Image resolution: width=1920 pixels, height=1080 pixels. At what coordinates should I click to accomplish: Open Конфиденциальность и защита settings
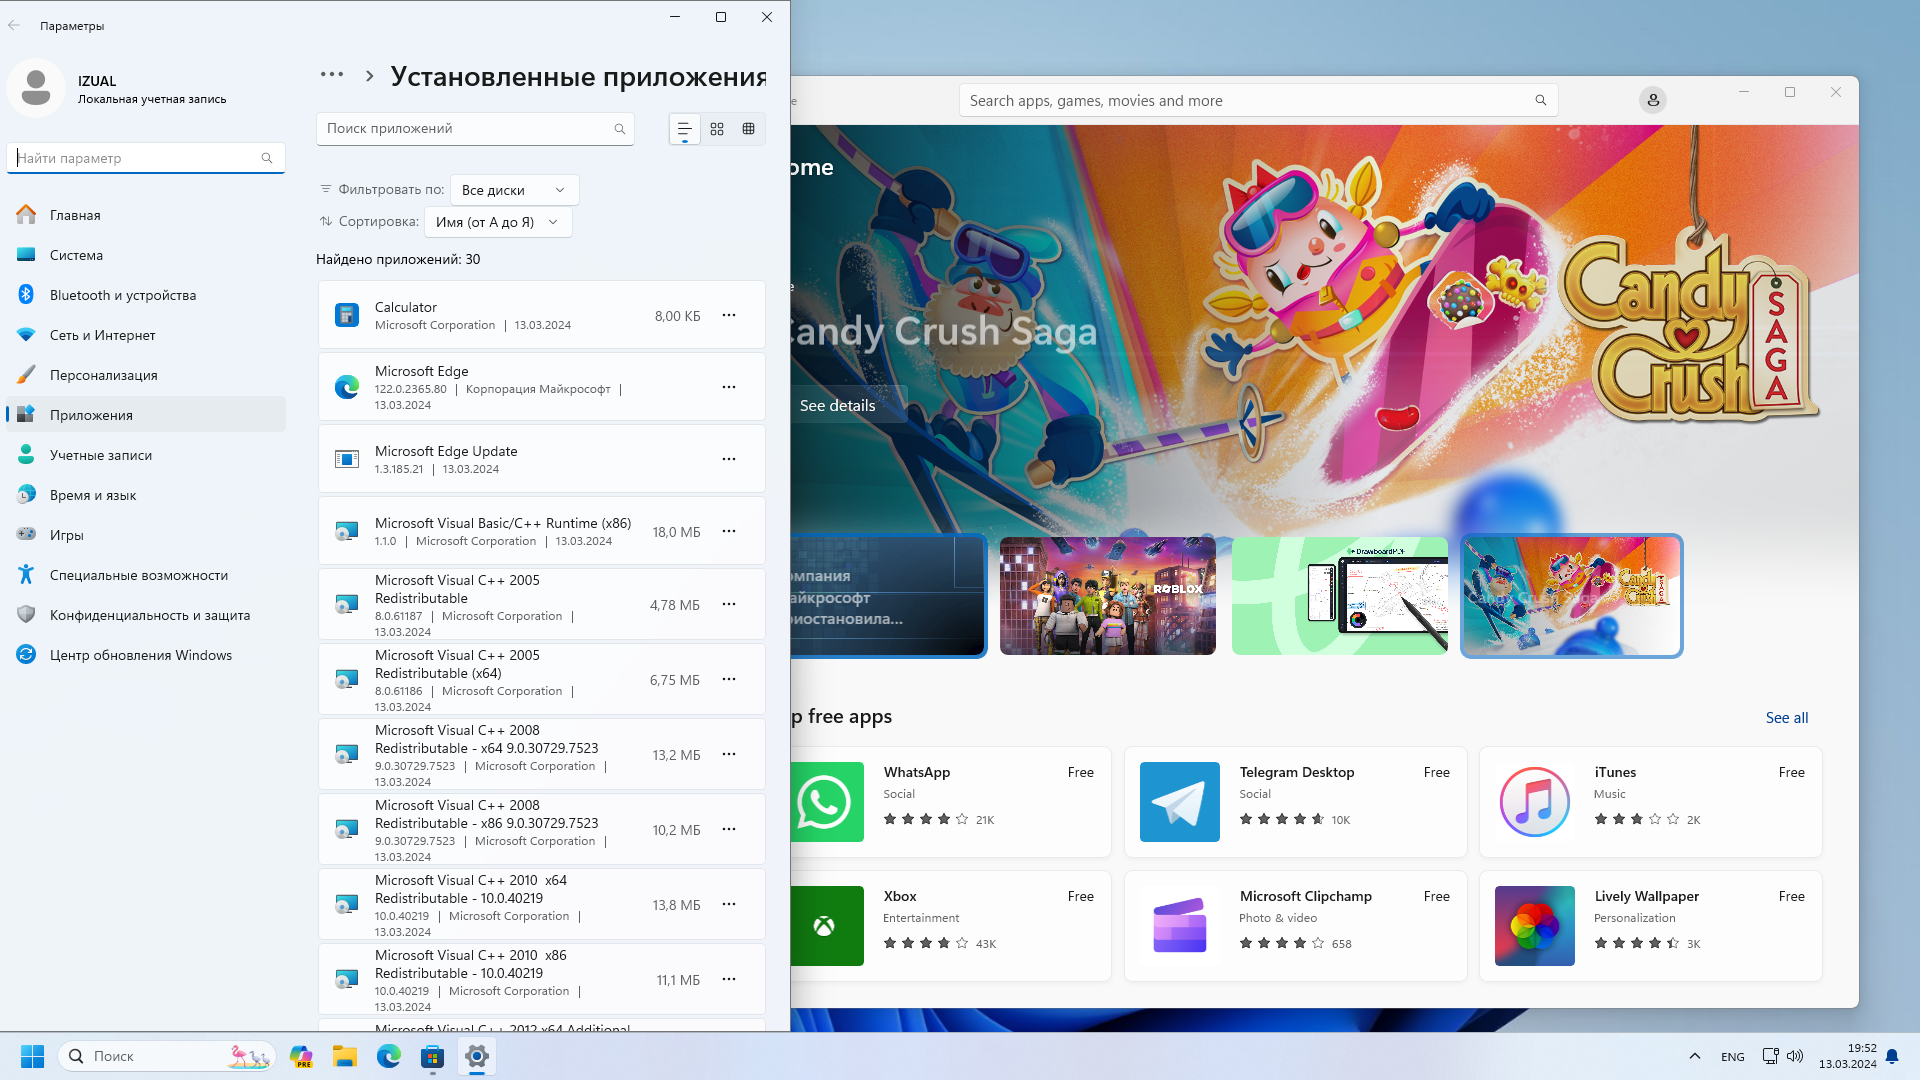146,615
